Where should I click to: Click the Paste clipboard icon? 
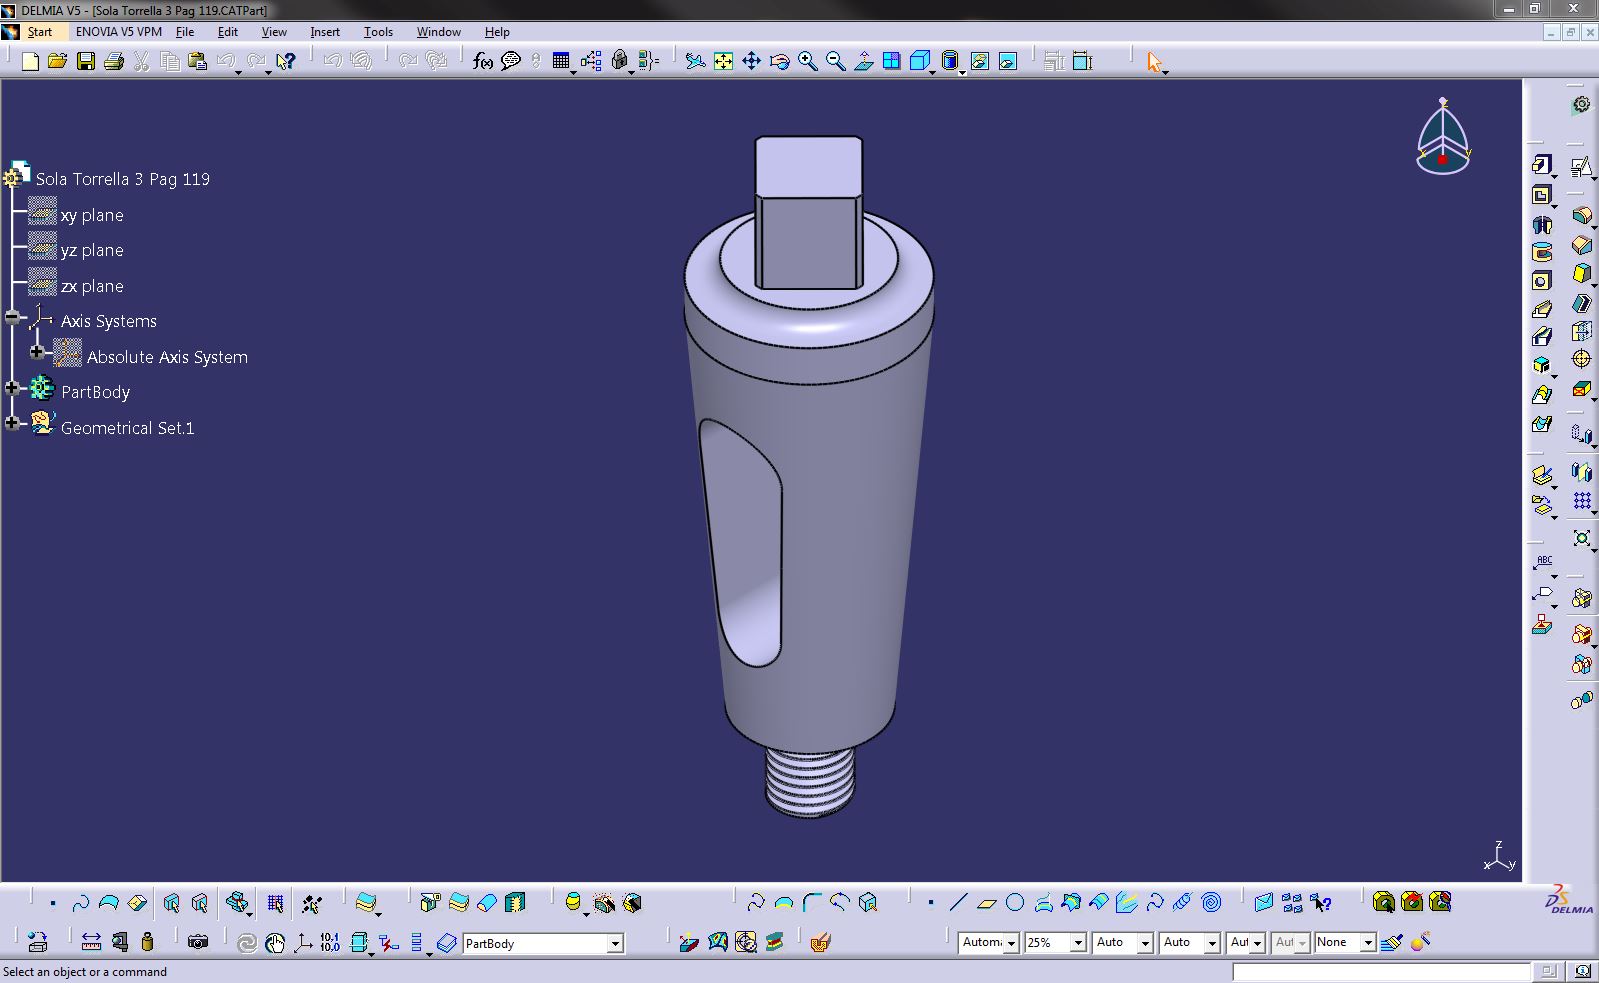198,62
